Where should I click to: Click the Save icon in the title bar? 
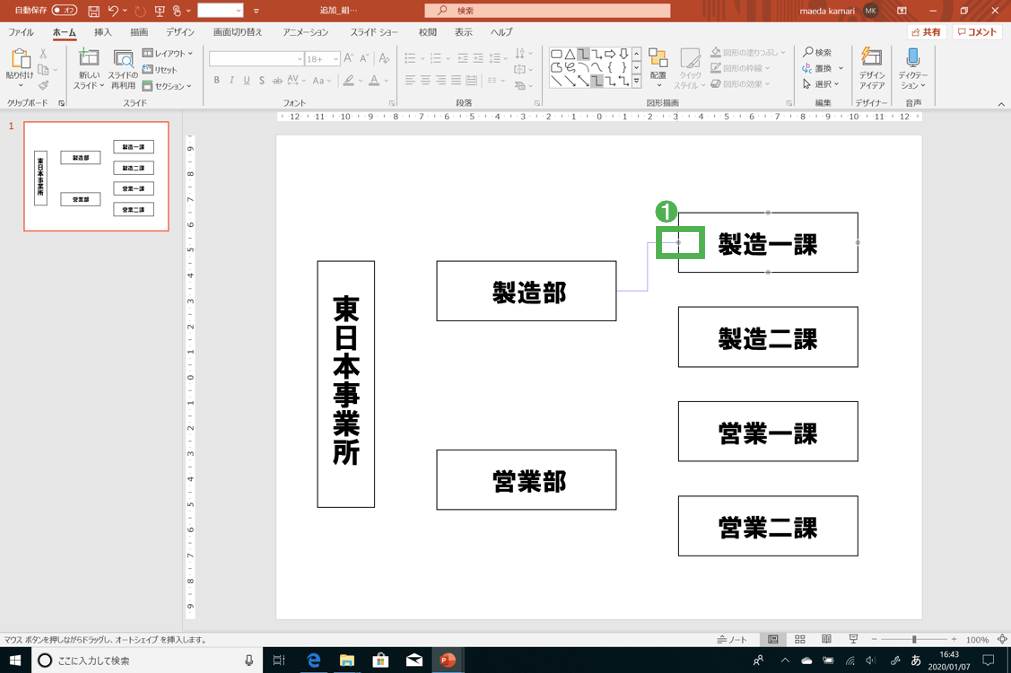93,11
